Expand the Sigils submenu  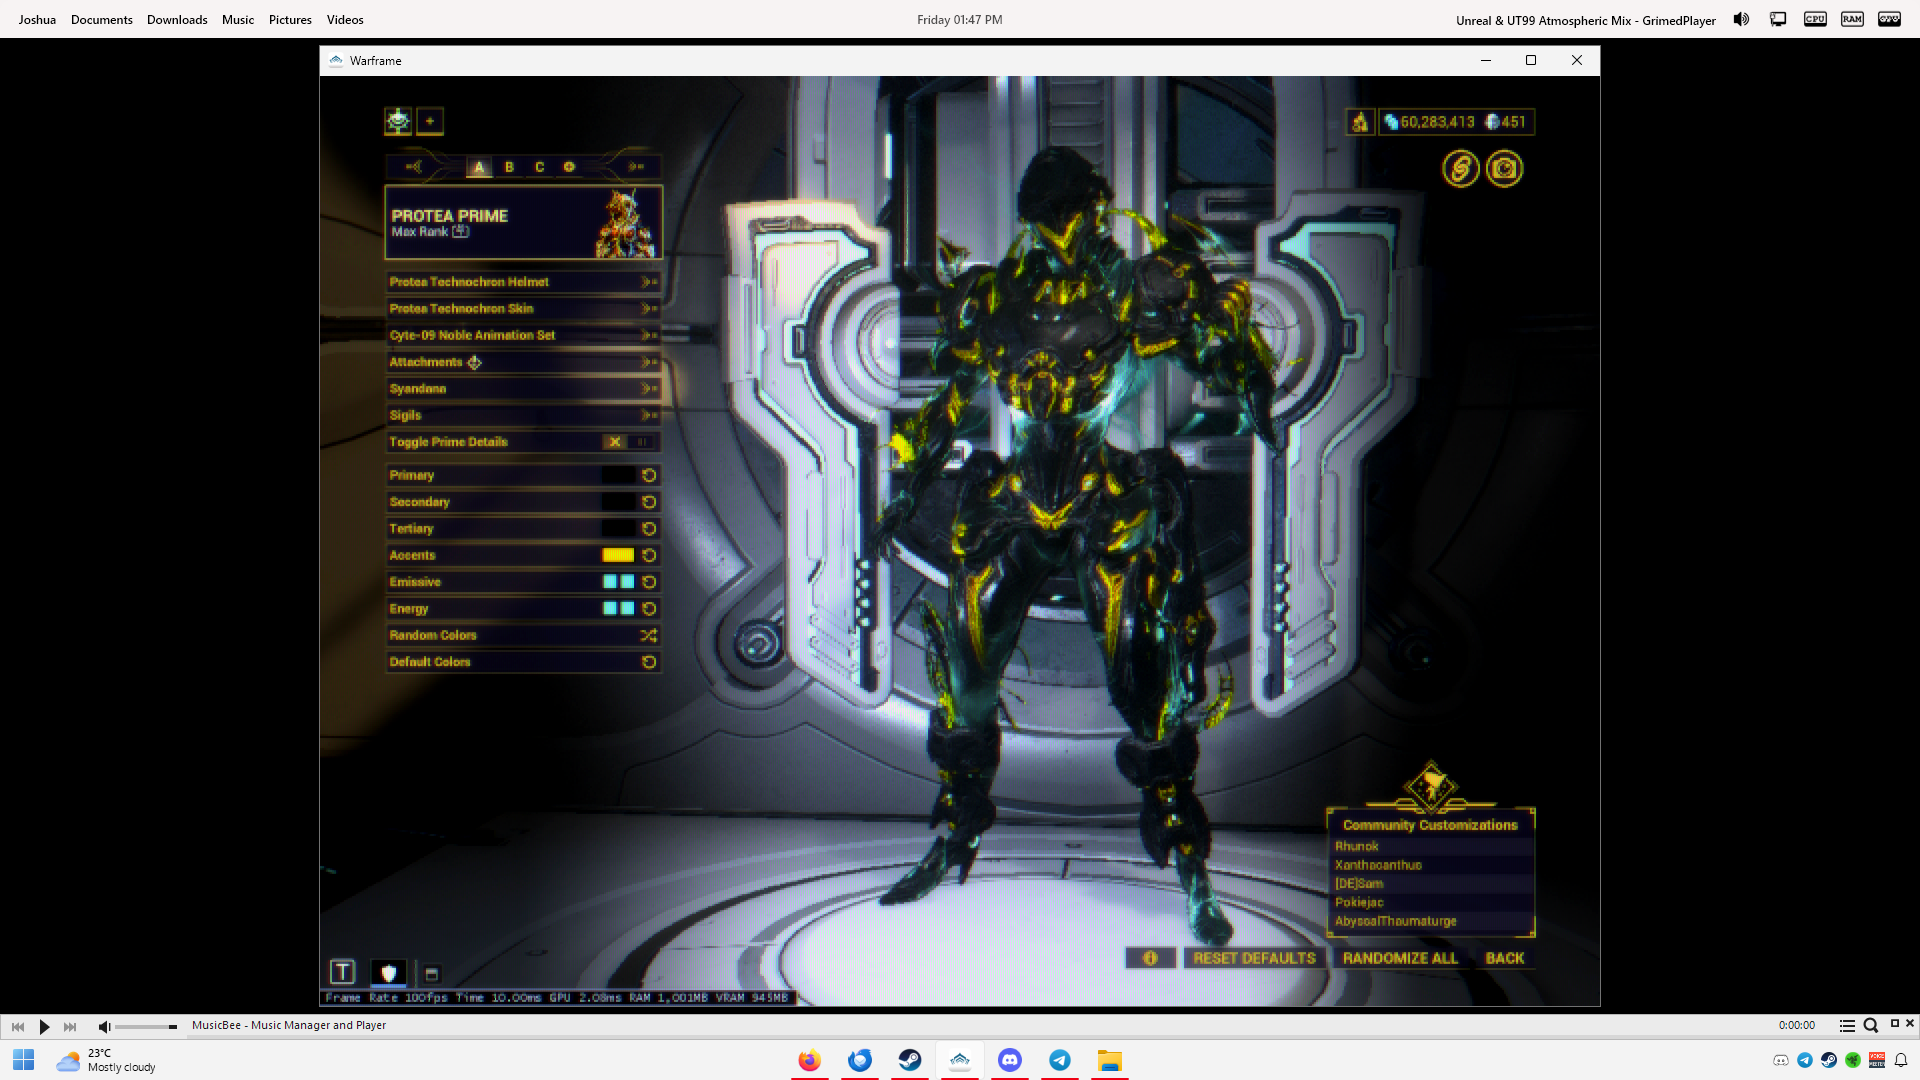523,415
